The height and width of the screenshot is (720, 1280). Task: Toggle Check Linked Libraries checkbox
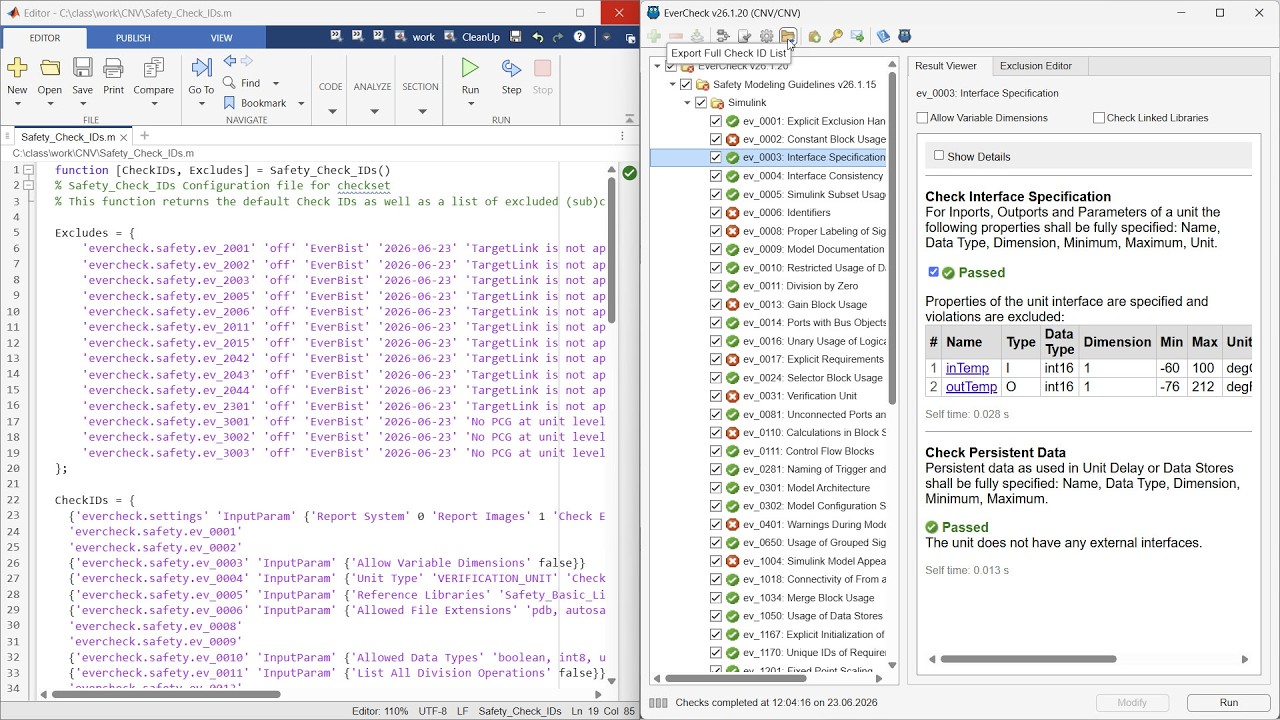[1099, 118]
